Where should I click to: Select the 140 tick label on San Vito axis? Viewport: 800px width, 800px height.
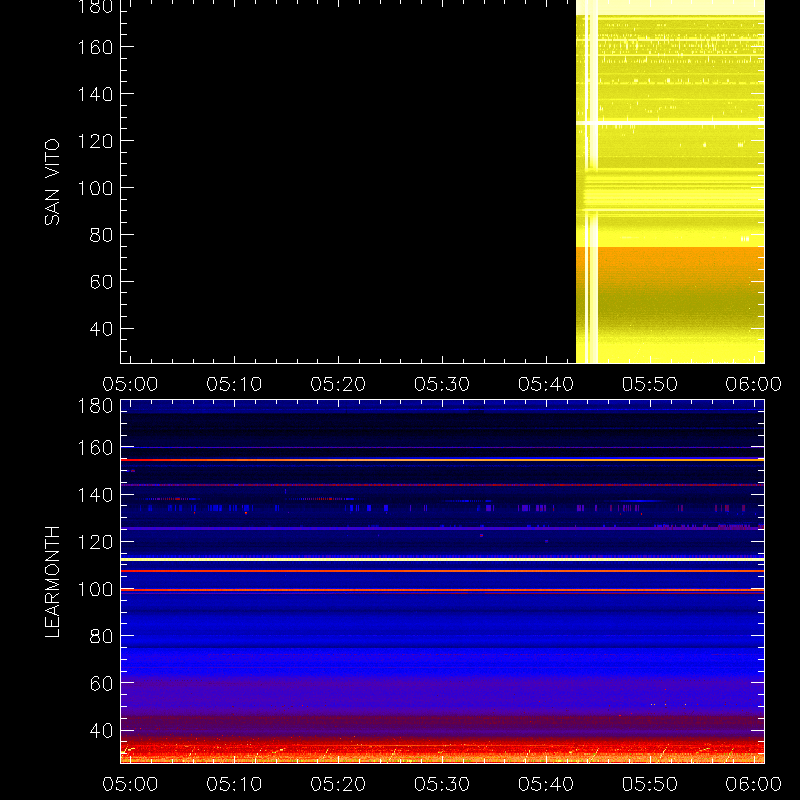(95, 94)
